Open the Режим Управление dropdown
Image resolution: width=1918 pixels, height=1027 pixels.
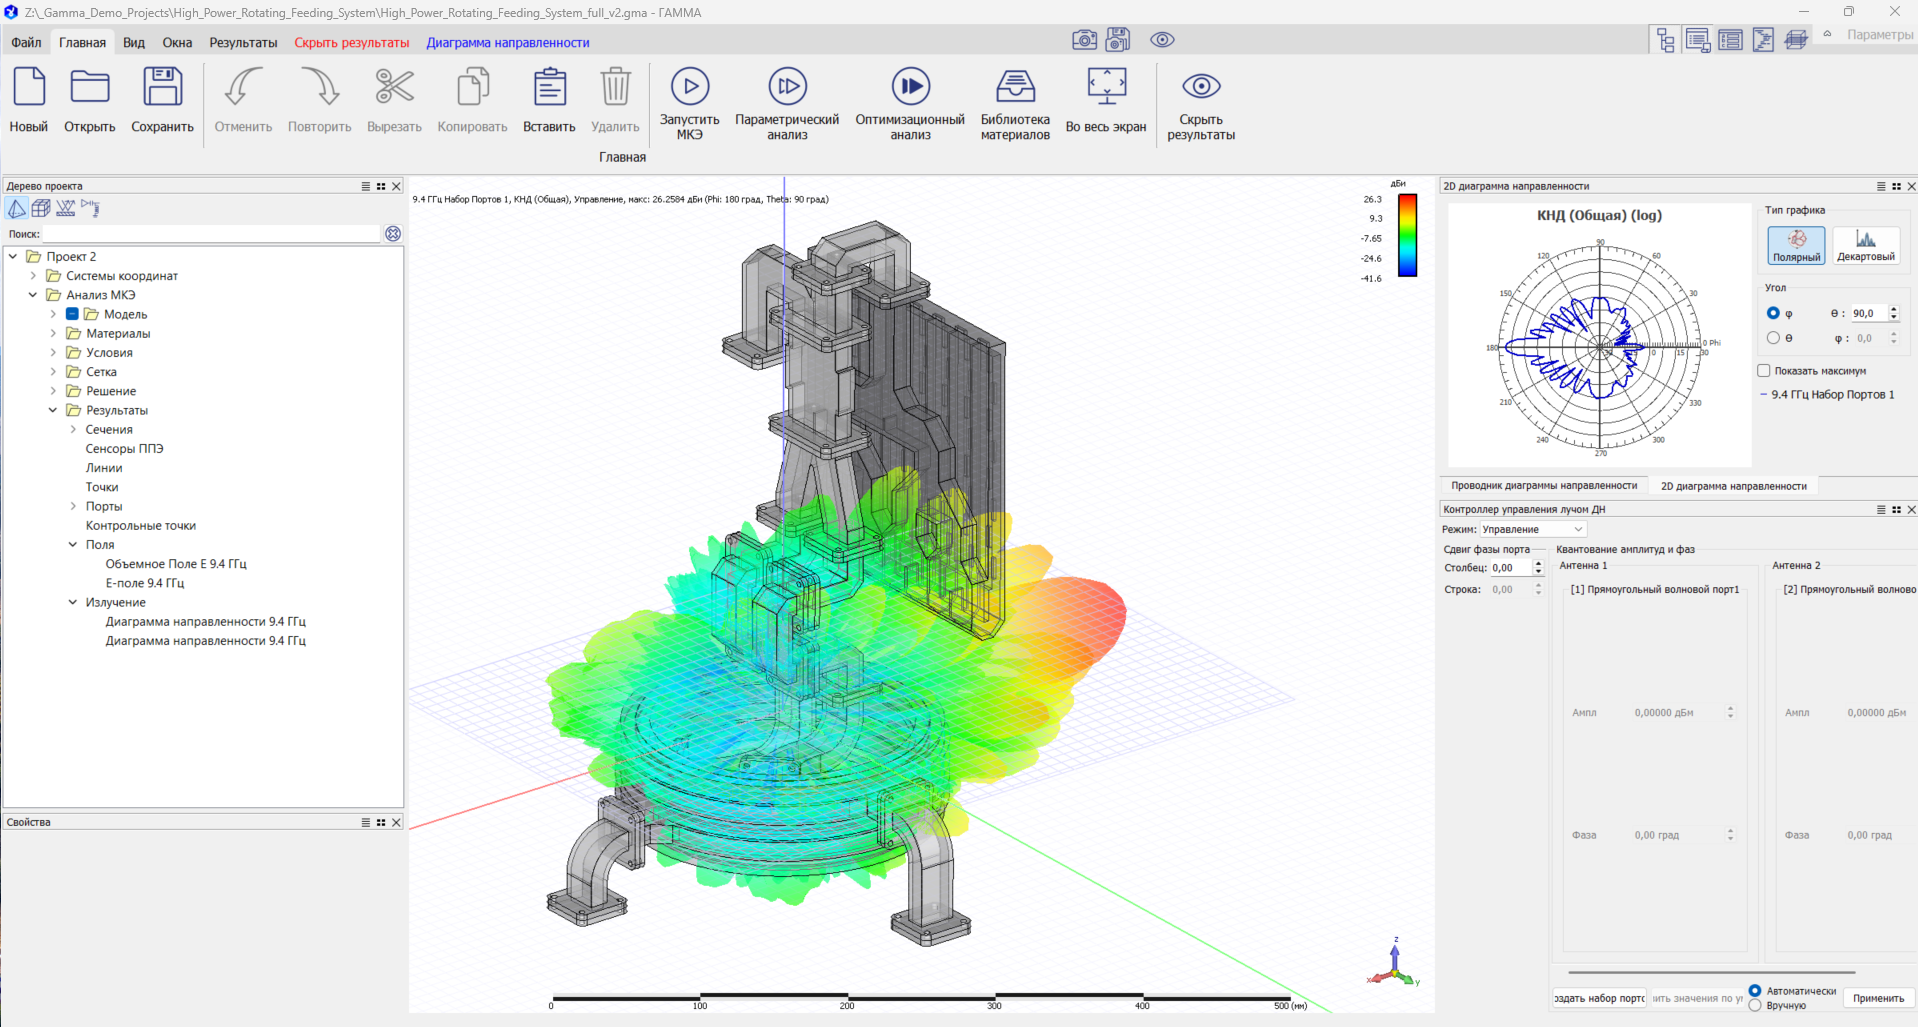click(x=1533, y=530)
